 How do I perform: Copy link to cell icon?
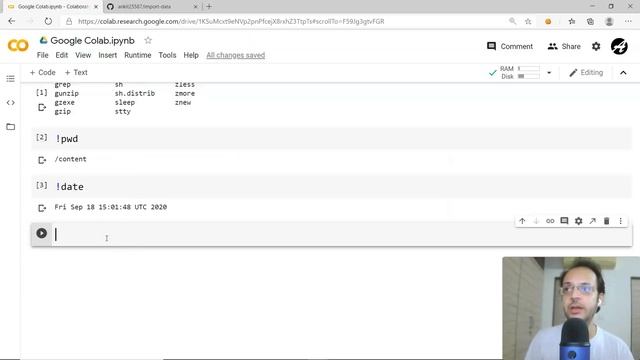(x=550, y=221)
